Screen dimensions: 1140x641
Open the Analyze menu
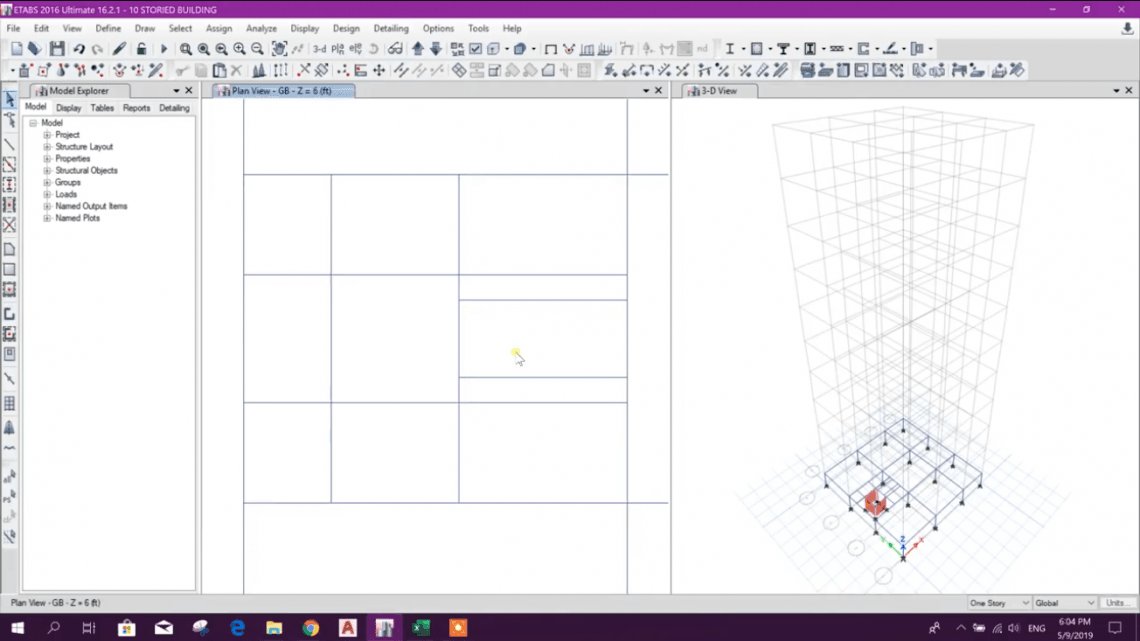tap(261, 28)
